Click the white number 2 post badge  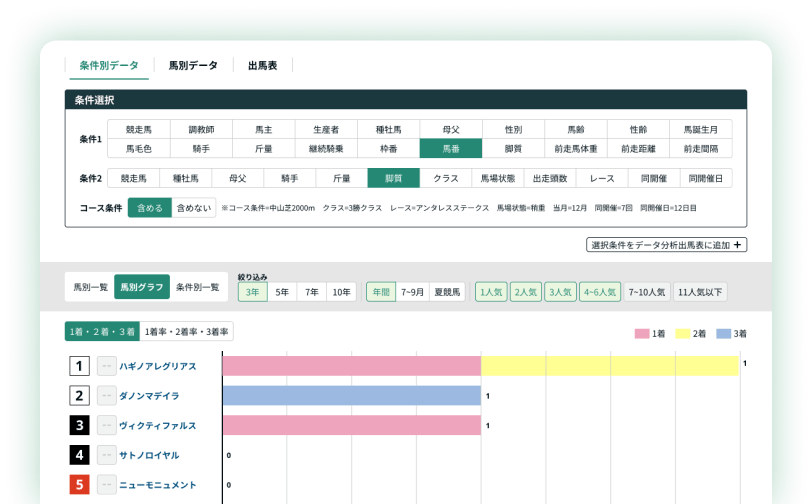click(x=80, y=396)
